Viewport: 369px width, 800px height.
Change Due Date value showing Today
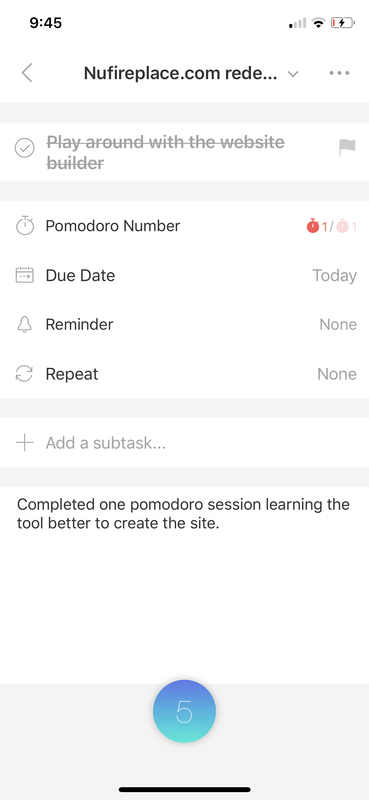pos(334,276)
